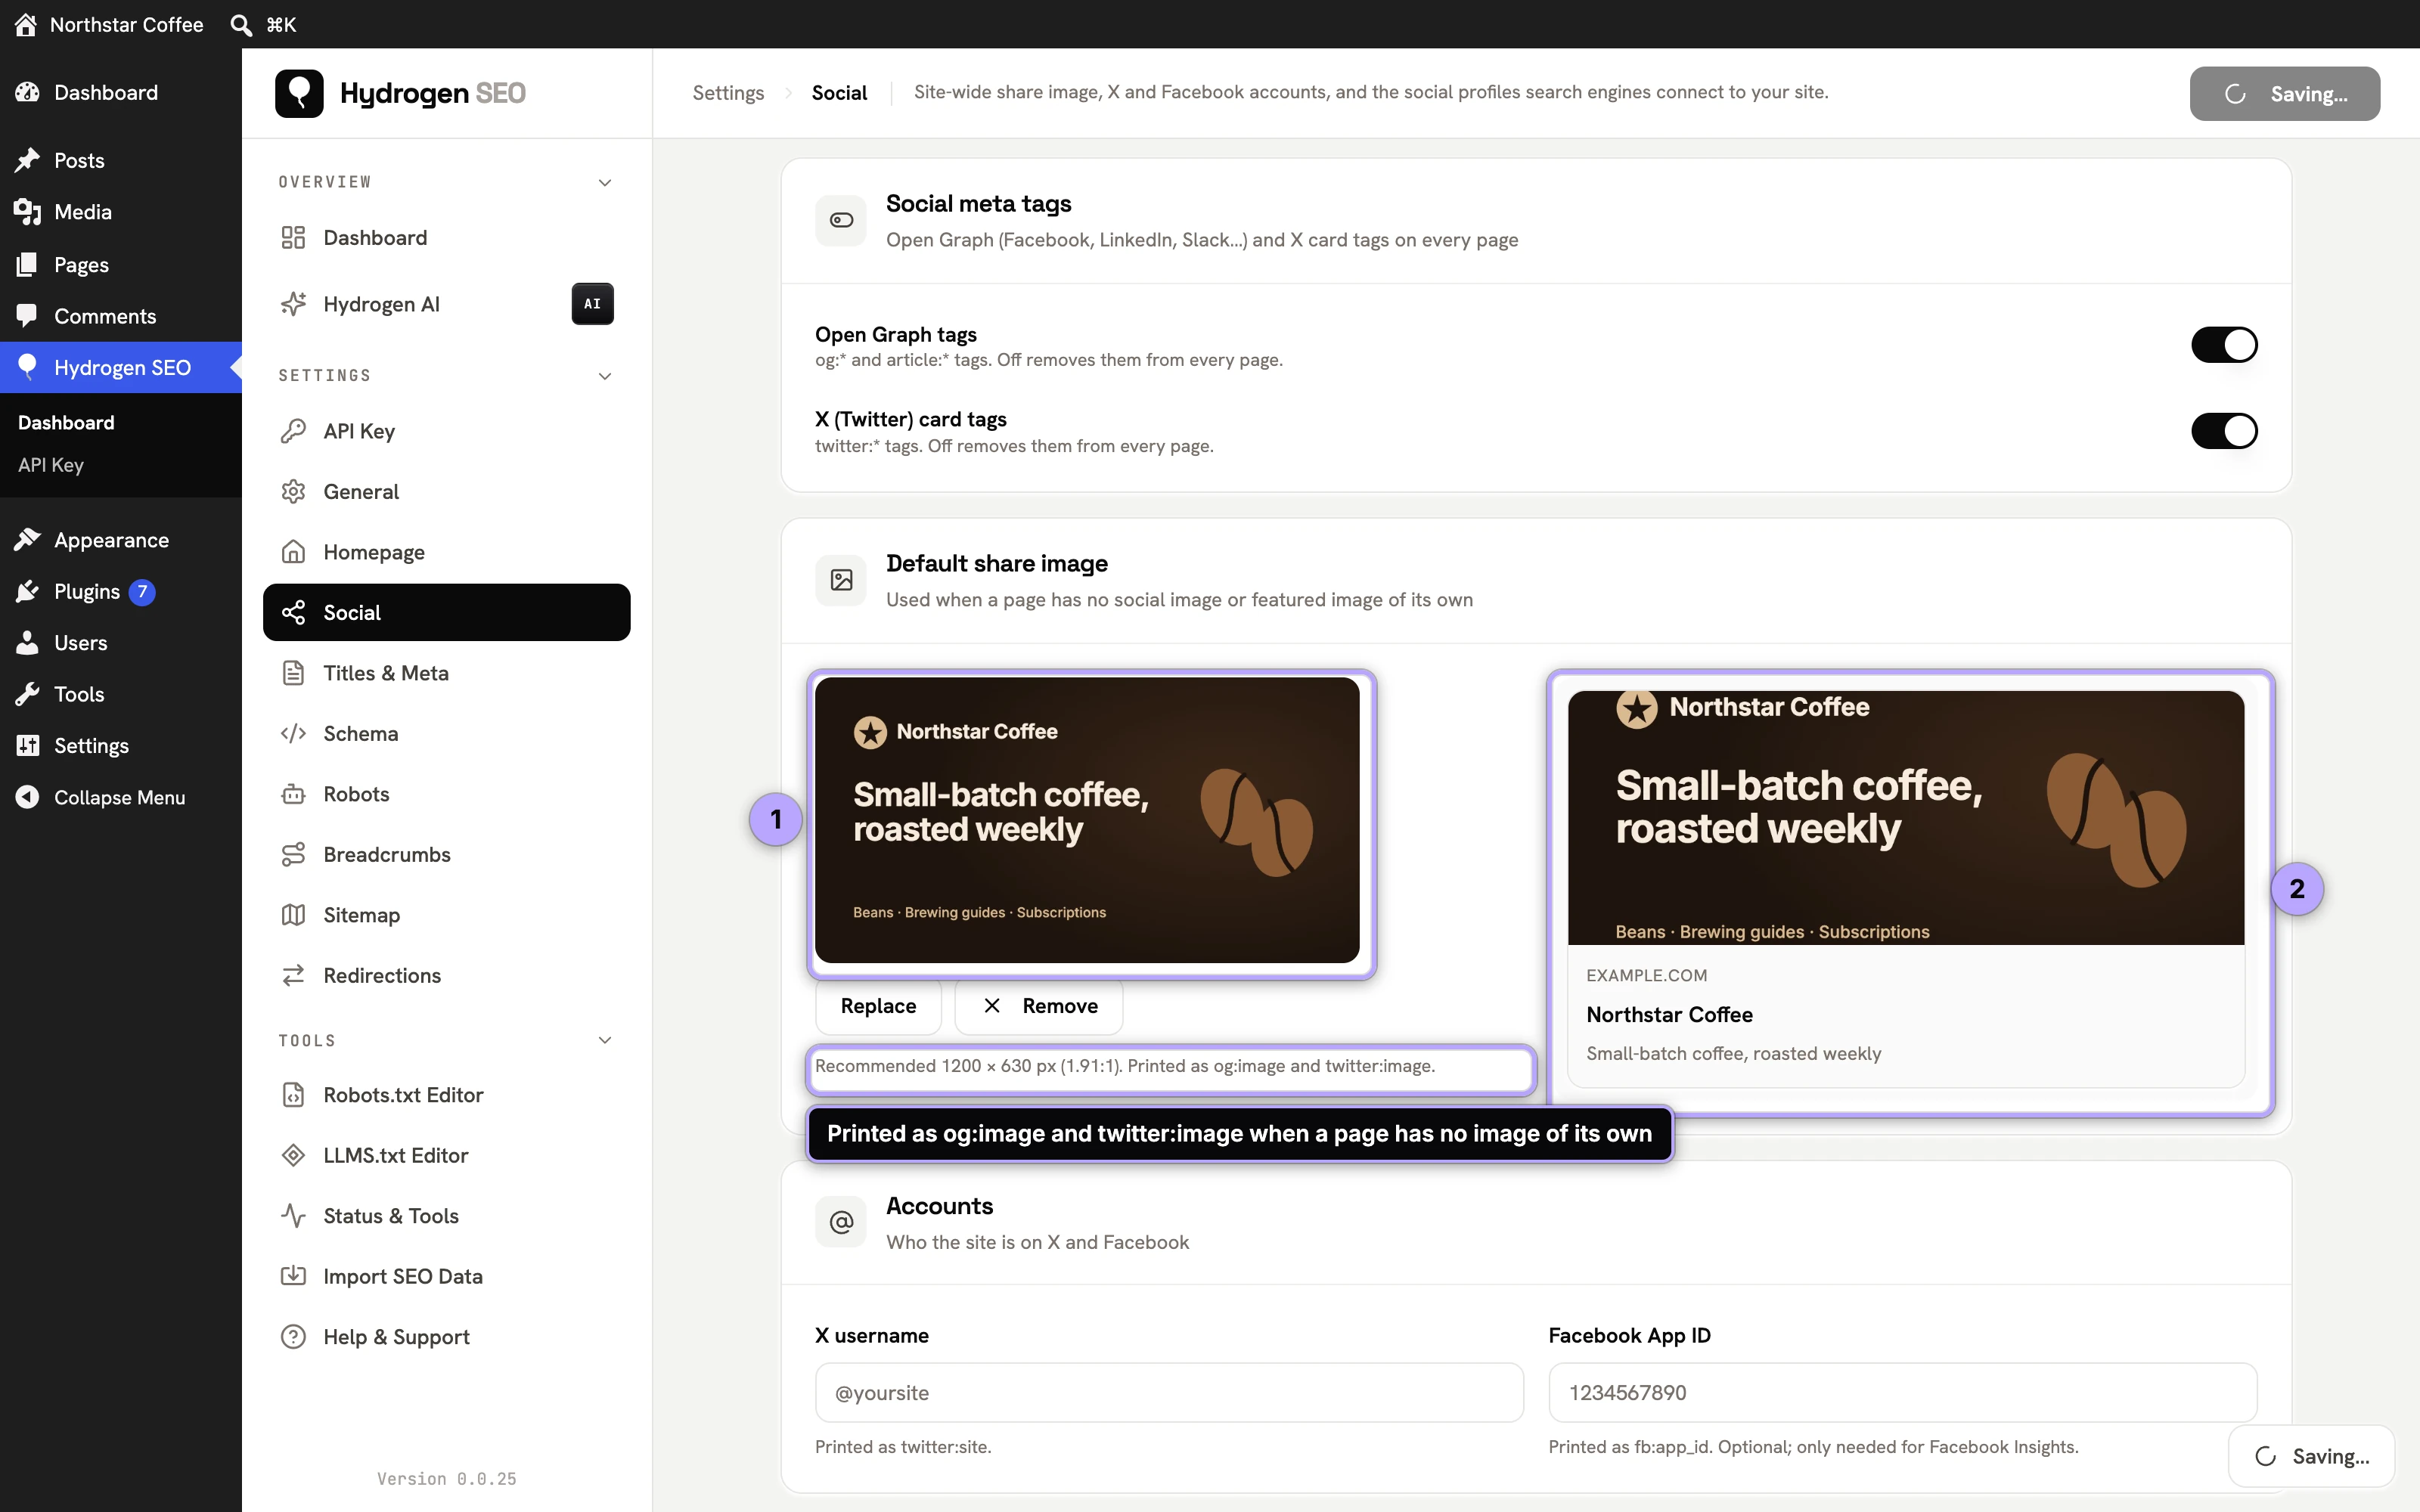Open the Redirections settings item

pos(446,976)
